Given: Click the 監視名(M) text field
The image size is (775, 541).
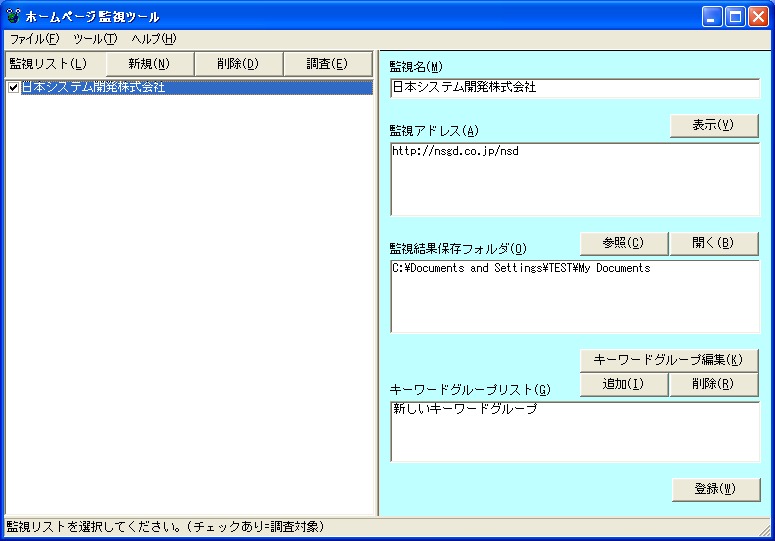Looking at the screenshot, I should (x=575, y=88).
